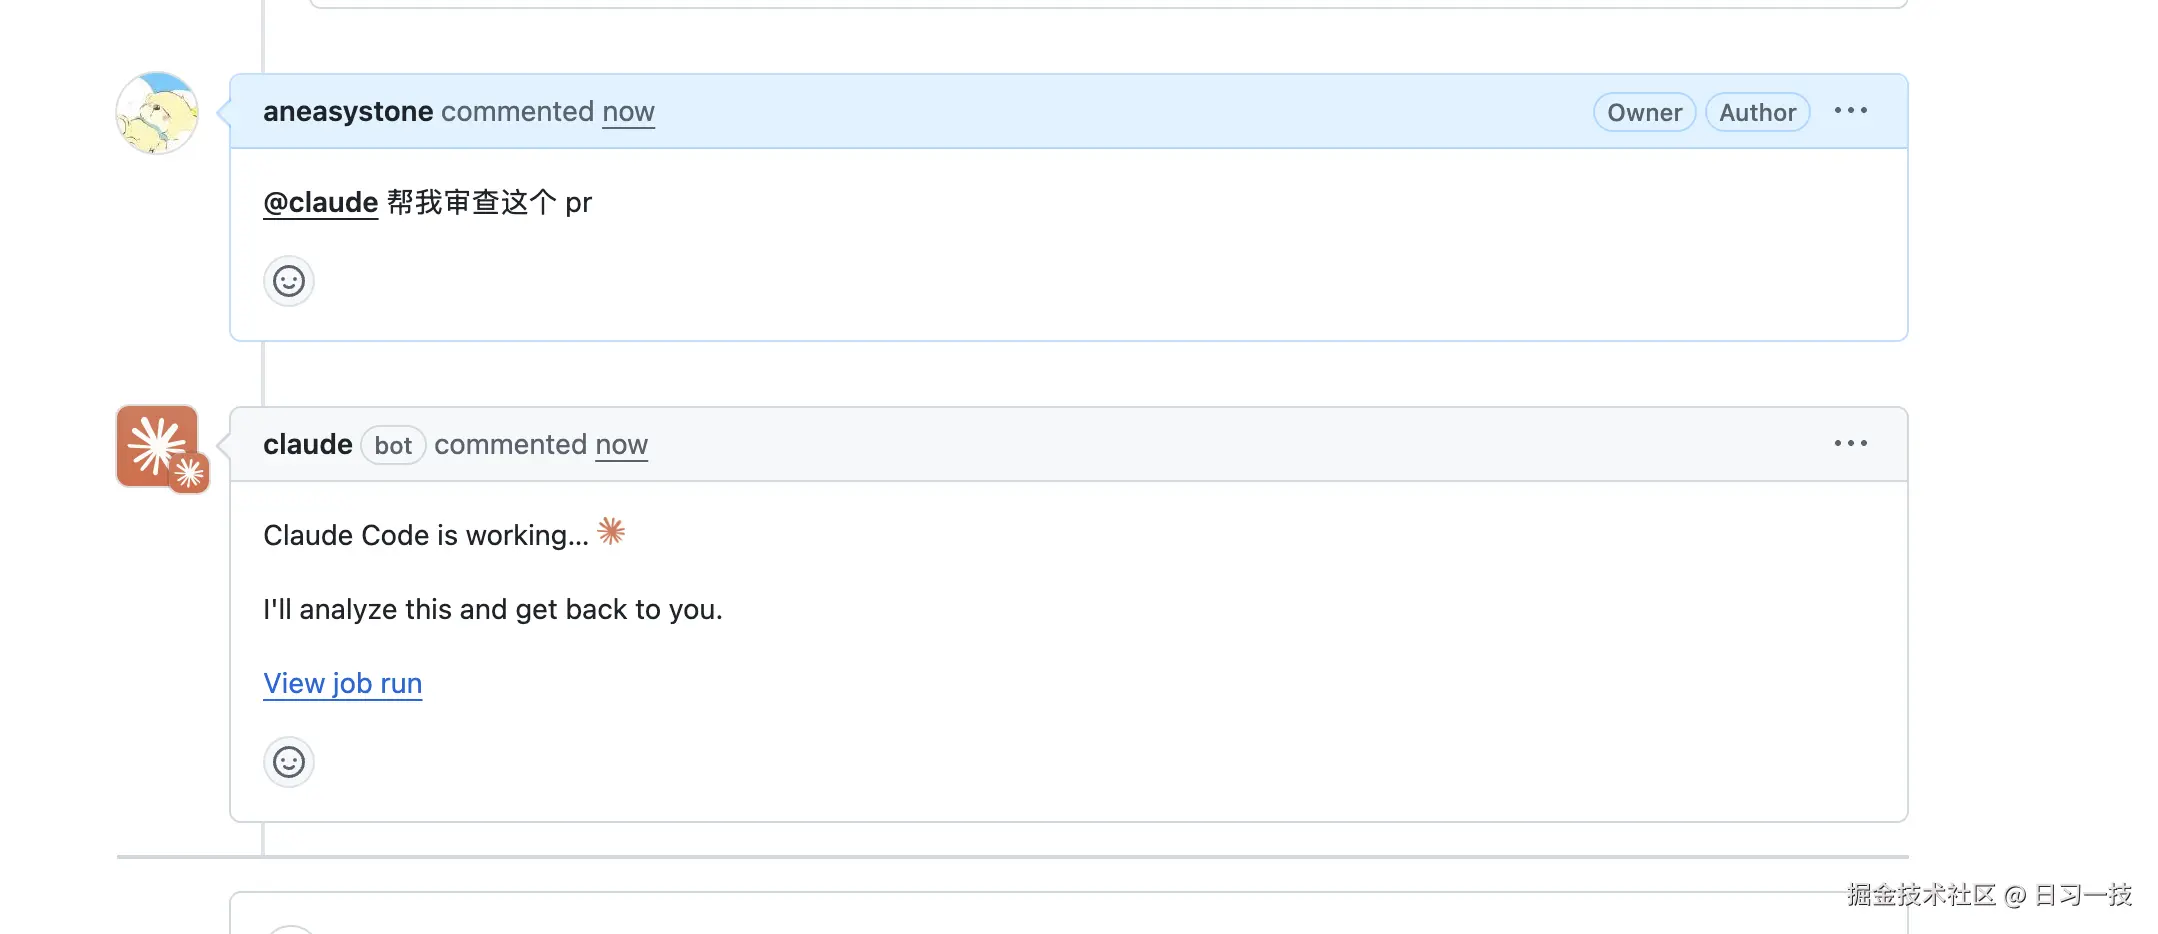Open options menu on aneasystone's comment
2158x934 pixels.
1850,111
